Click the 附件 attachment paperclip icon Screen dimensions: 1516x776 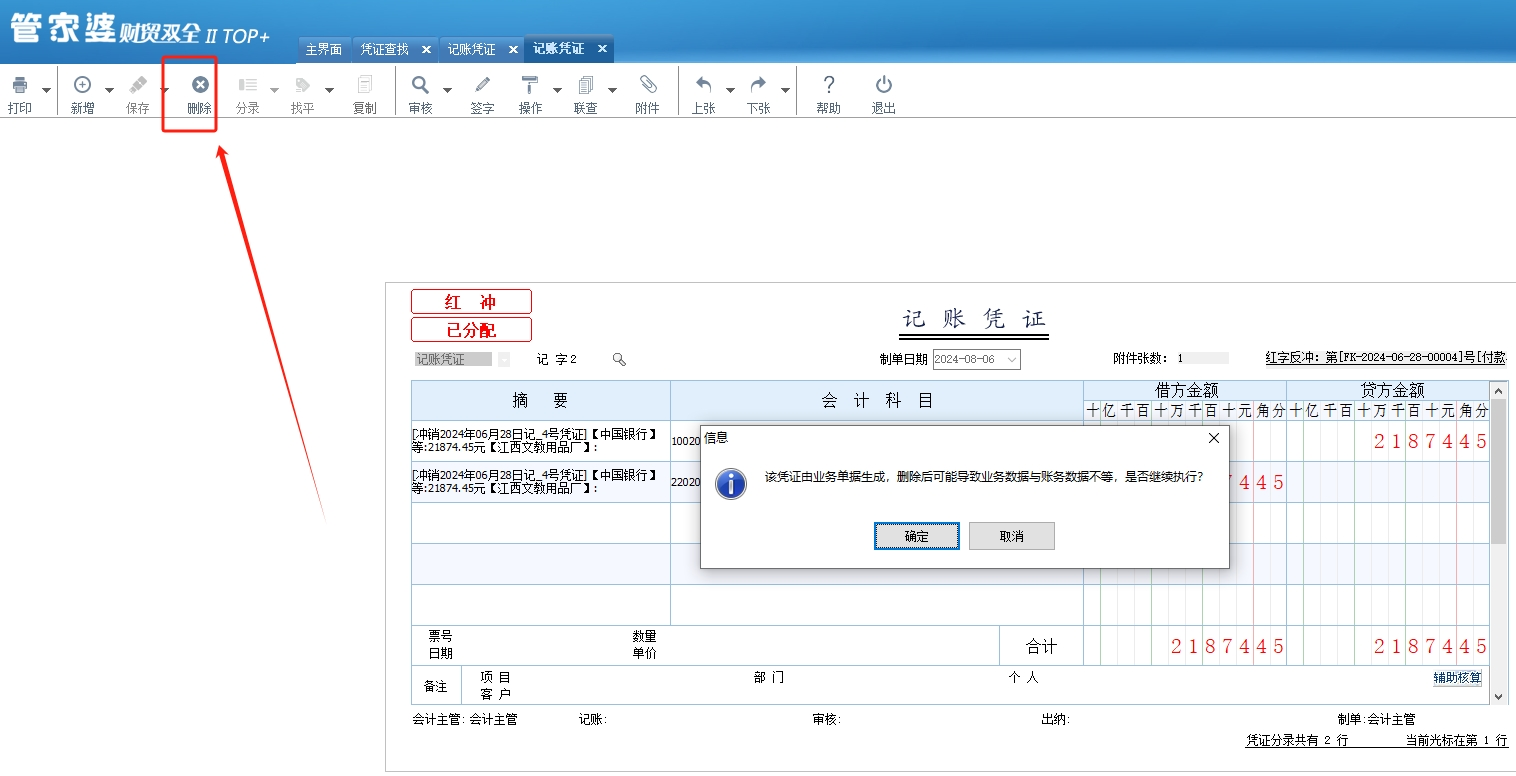[x=648, y=86]
